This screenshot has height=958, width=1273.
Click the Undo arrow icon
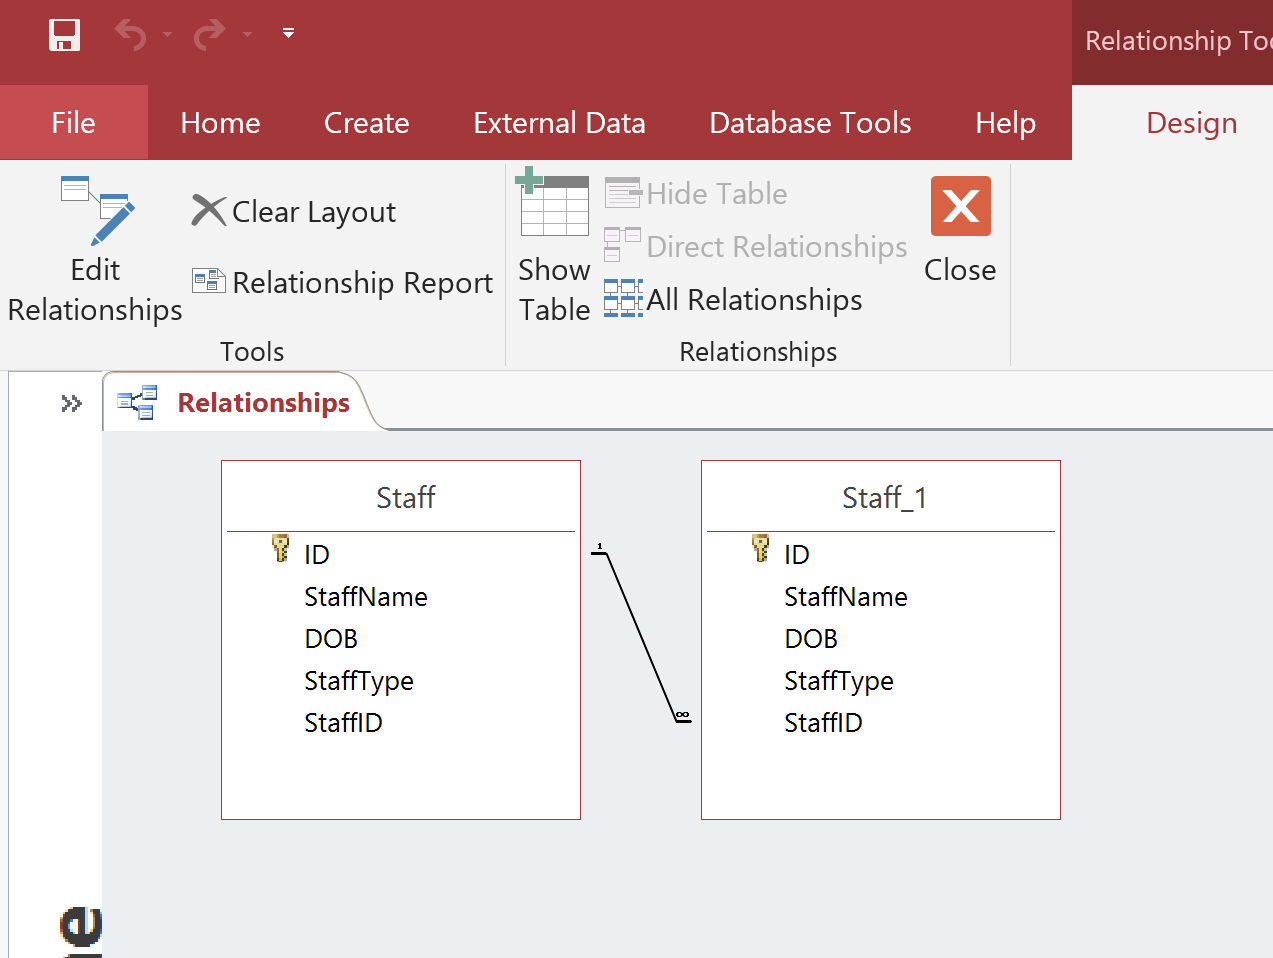point(131,35)
